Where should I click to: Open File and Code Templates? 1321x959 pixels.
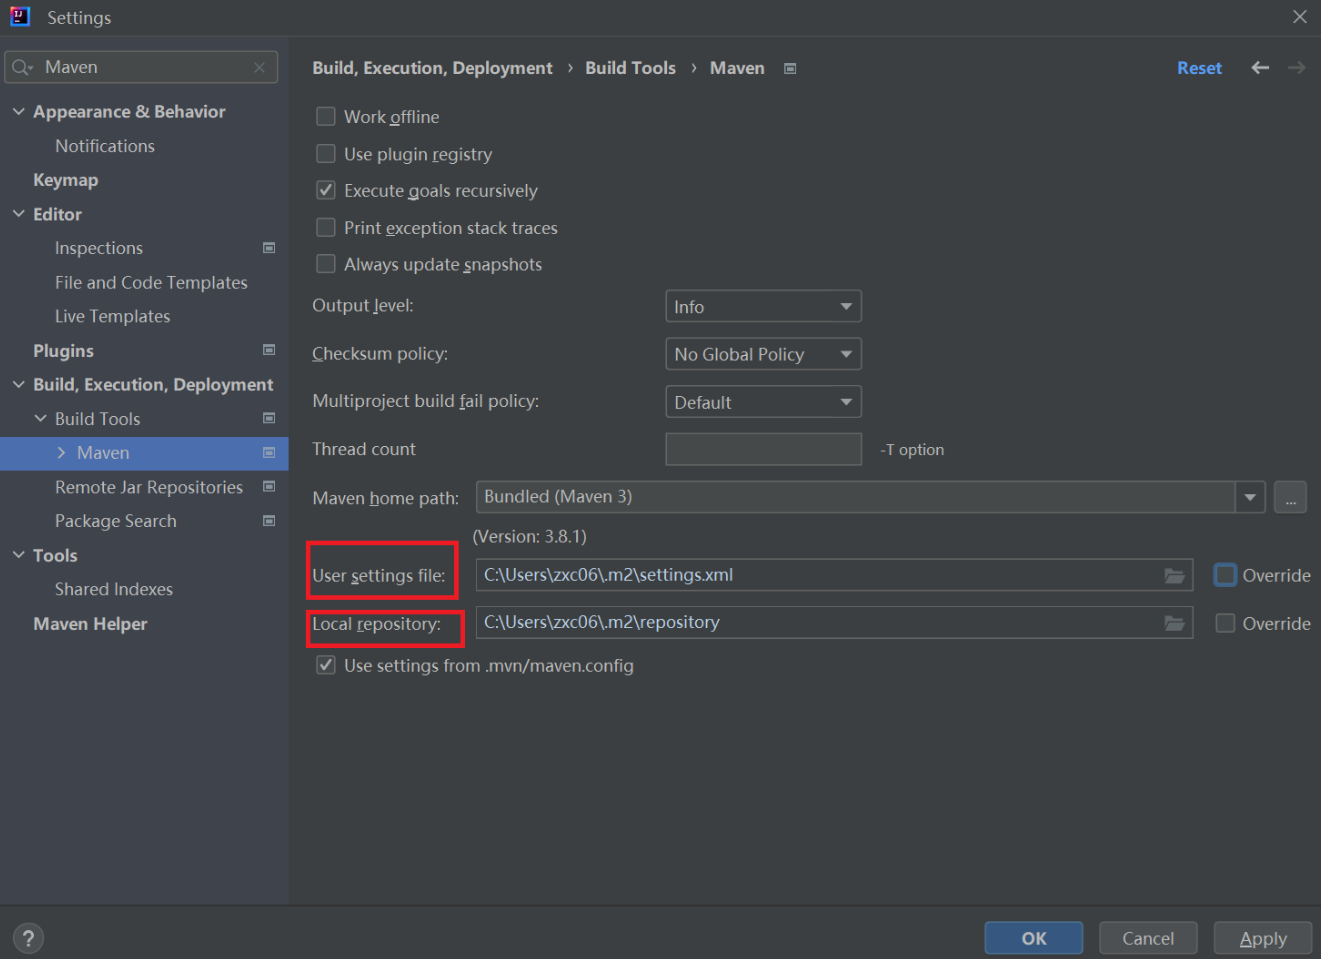pos(151,282)
